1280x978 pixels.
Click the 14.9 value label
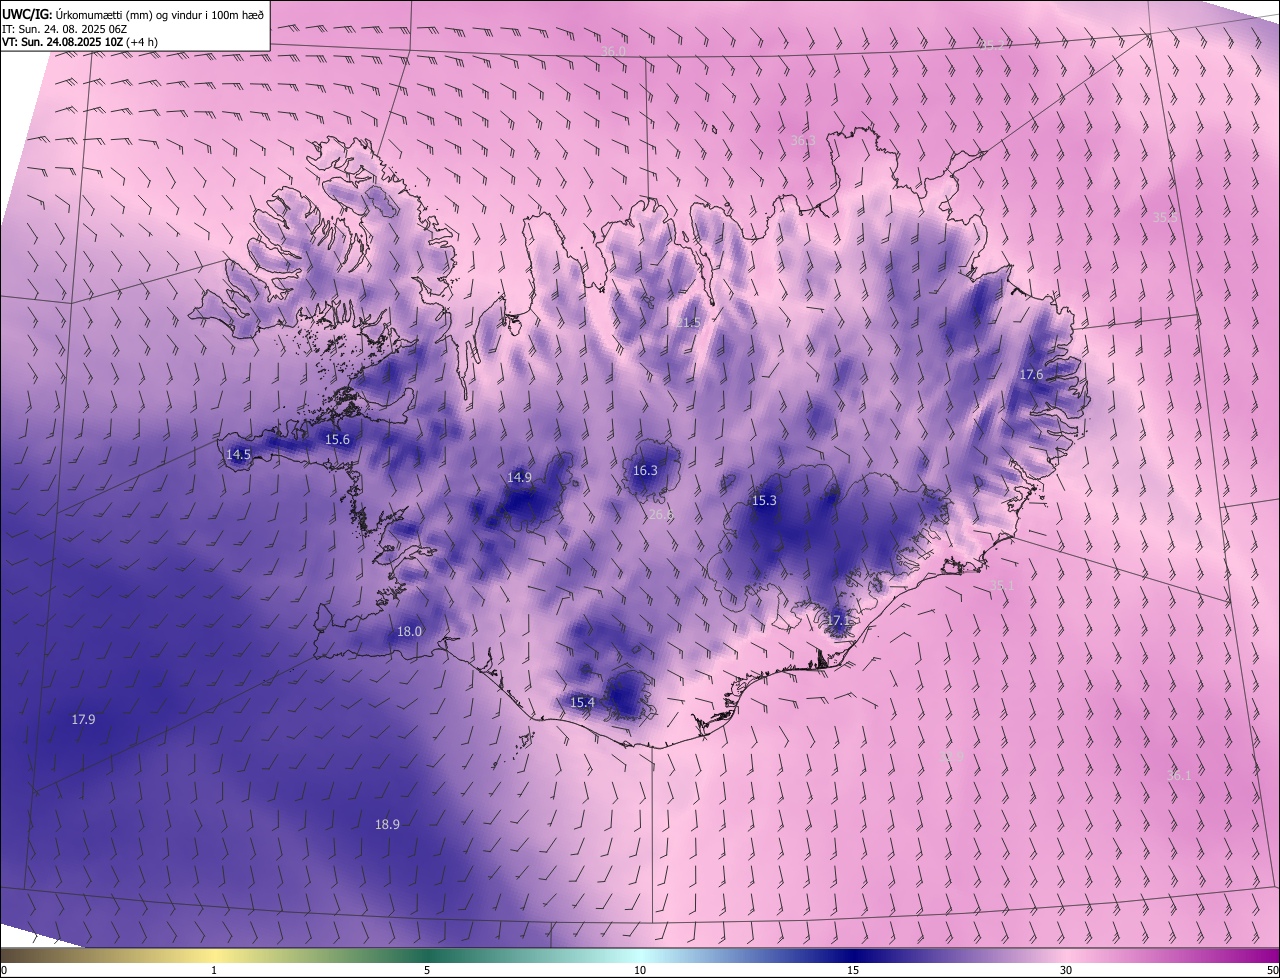519,478
